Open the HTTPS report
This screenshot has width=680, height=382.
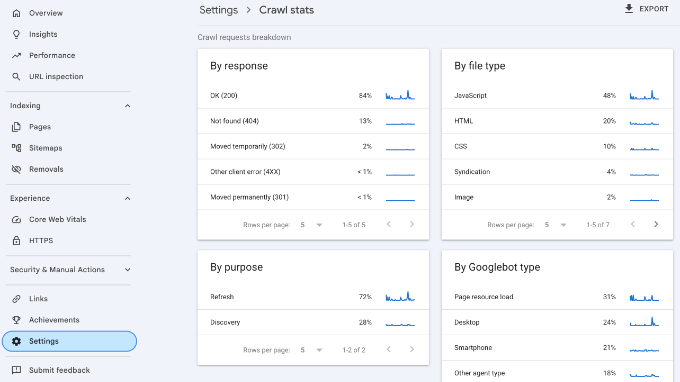[x=69, y=241]
